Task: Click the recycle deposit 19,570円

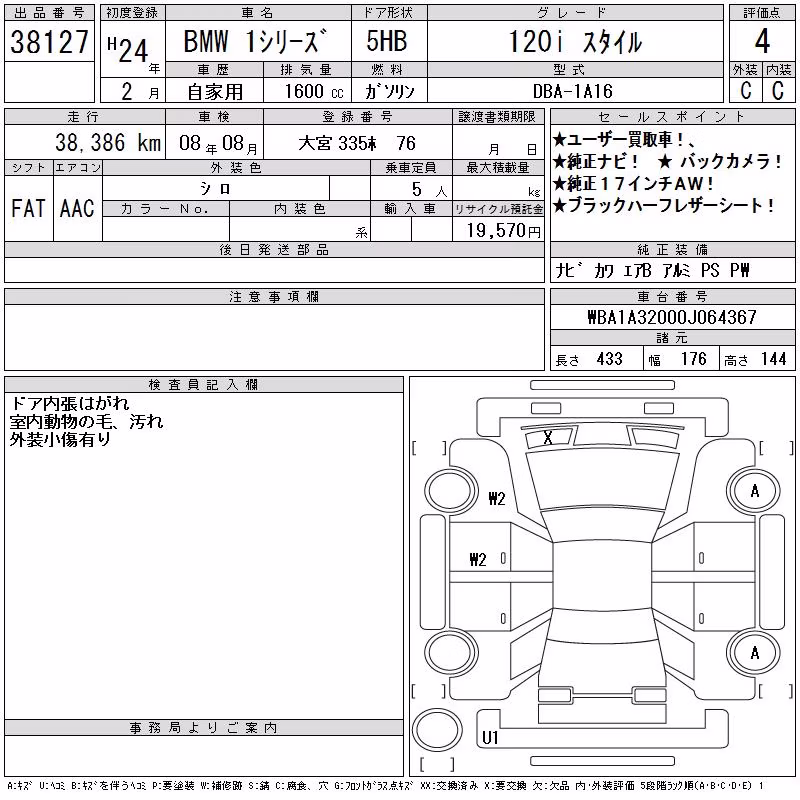Action: pyautogui.click(x=503, y=231)
